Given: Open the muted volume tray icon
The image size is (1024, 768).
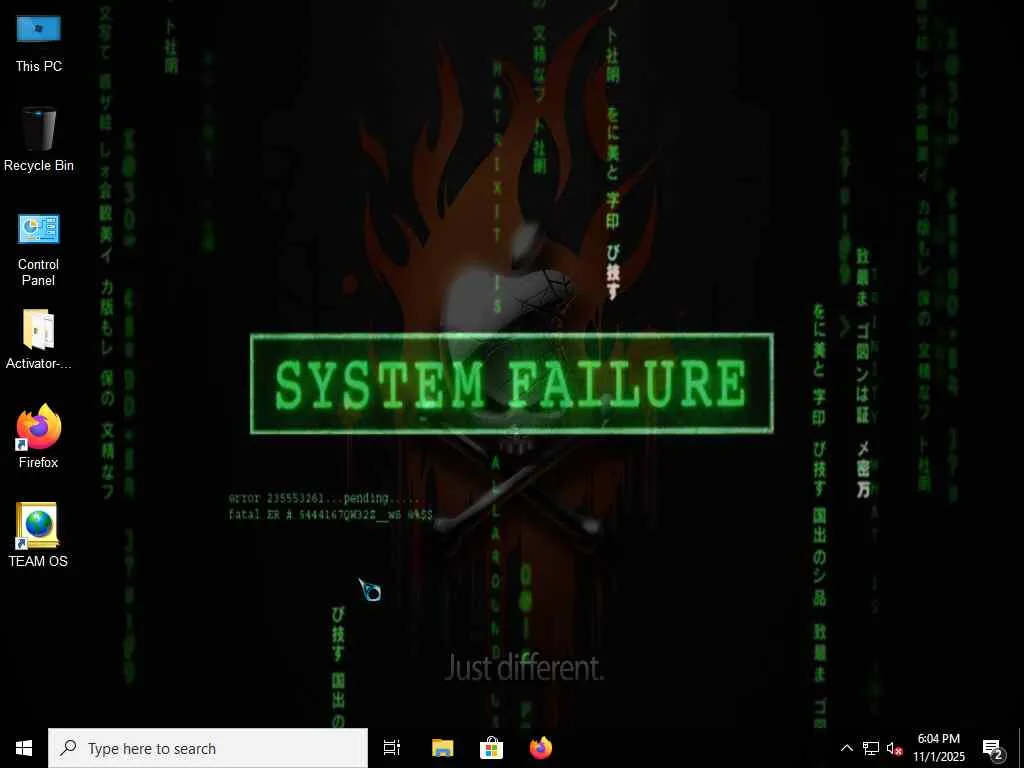Looking at the screenshot, I should pyautogui.click(x=894, y=748).
